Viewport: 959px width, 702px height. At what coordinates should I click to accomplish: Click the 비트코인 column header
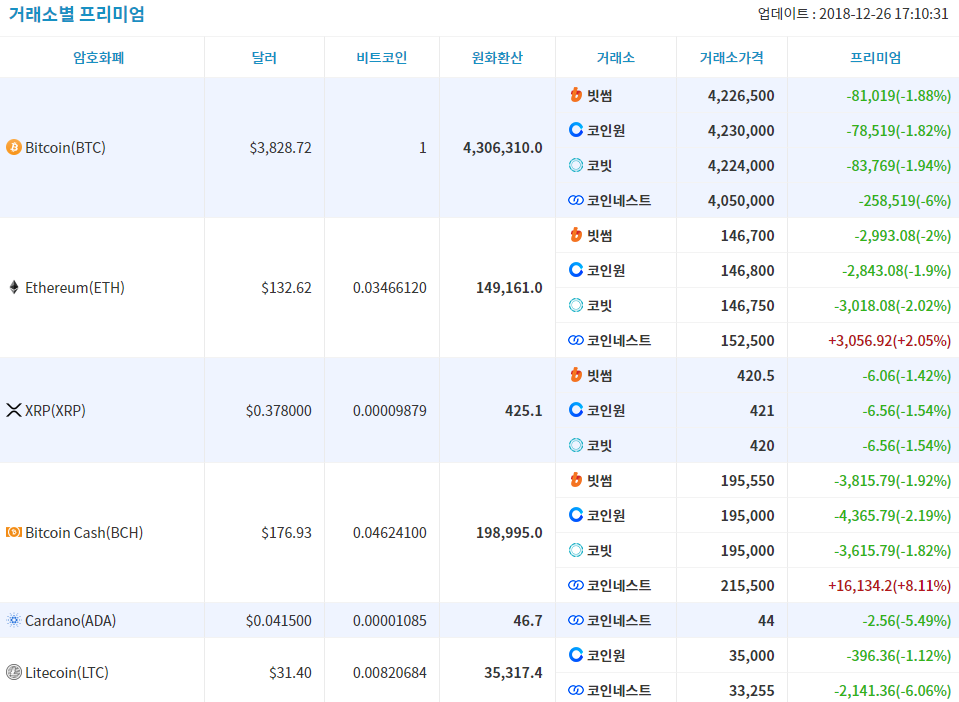tap(382, 57)
